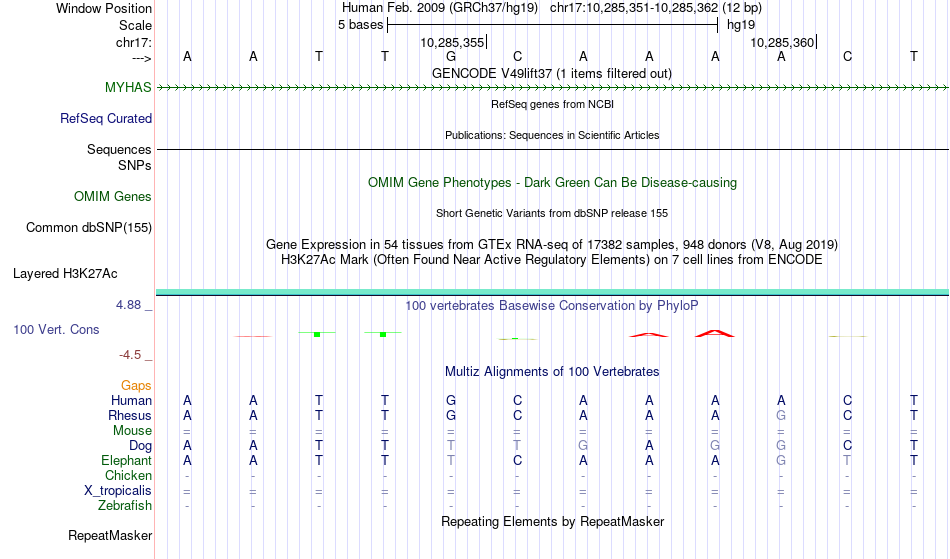Screen dimensions: 950x559
Task: Click the black Sequences track line
Action: coord(552,149)
